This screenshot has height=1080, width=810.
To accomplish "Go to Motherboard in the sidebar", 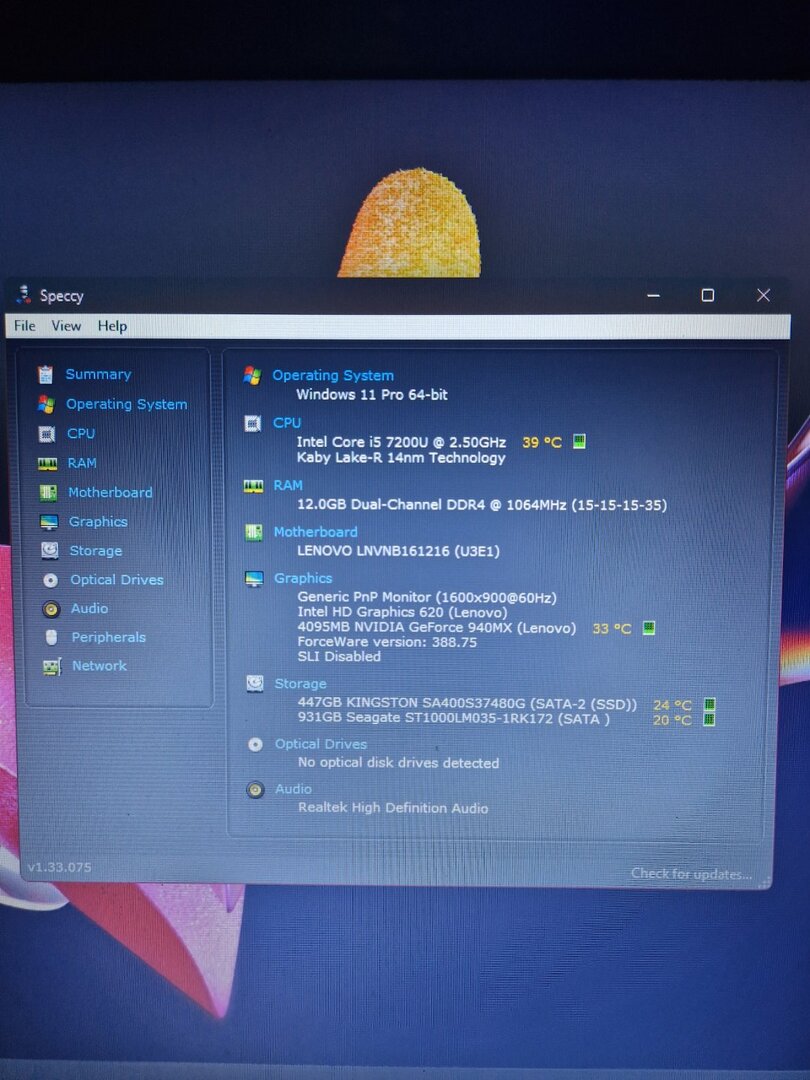I will click(x=110, y=492).
